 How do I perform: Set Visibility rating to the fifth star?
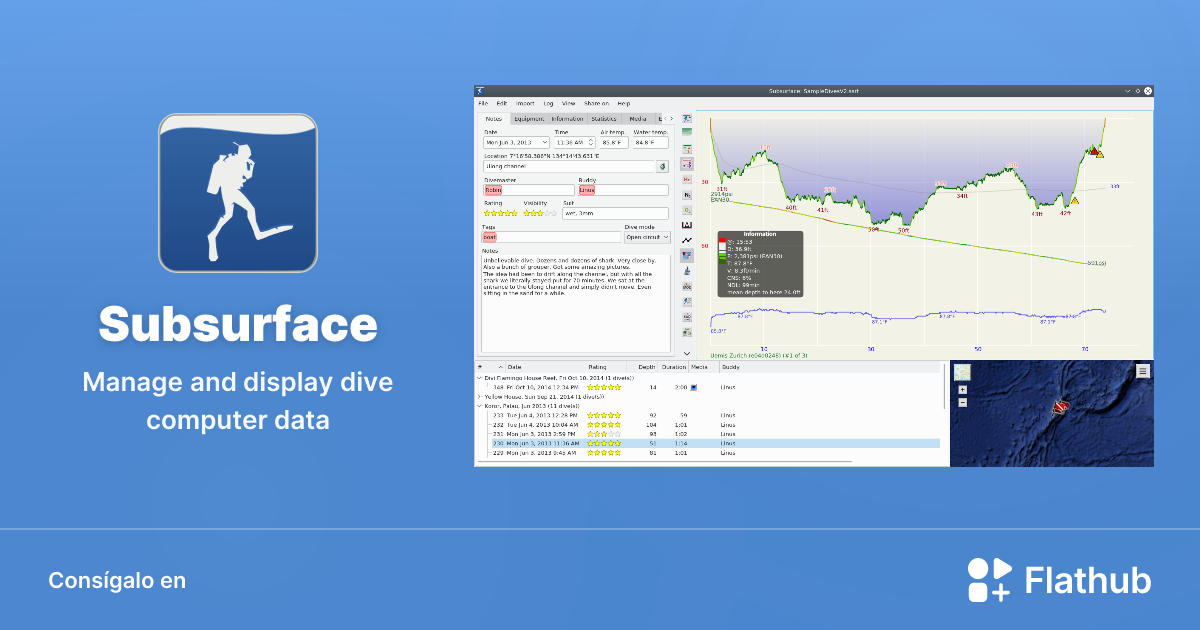pyautogui.click(x=555, y=212)
